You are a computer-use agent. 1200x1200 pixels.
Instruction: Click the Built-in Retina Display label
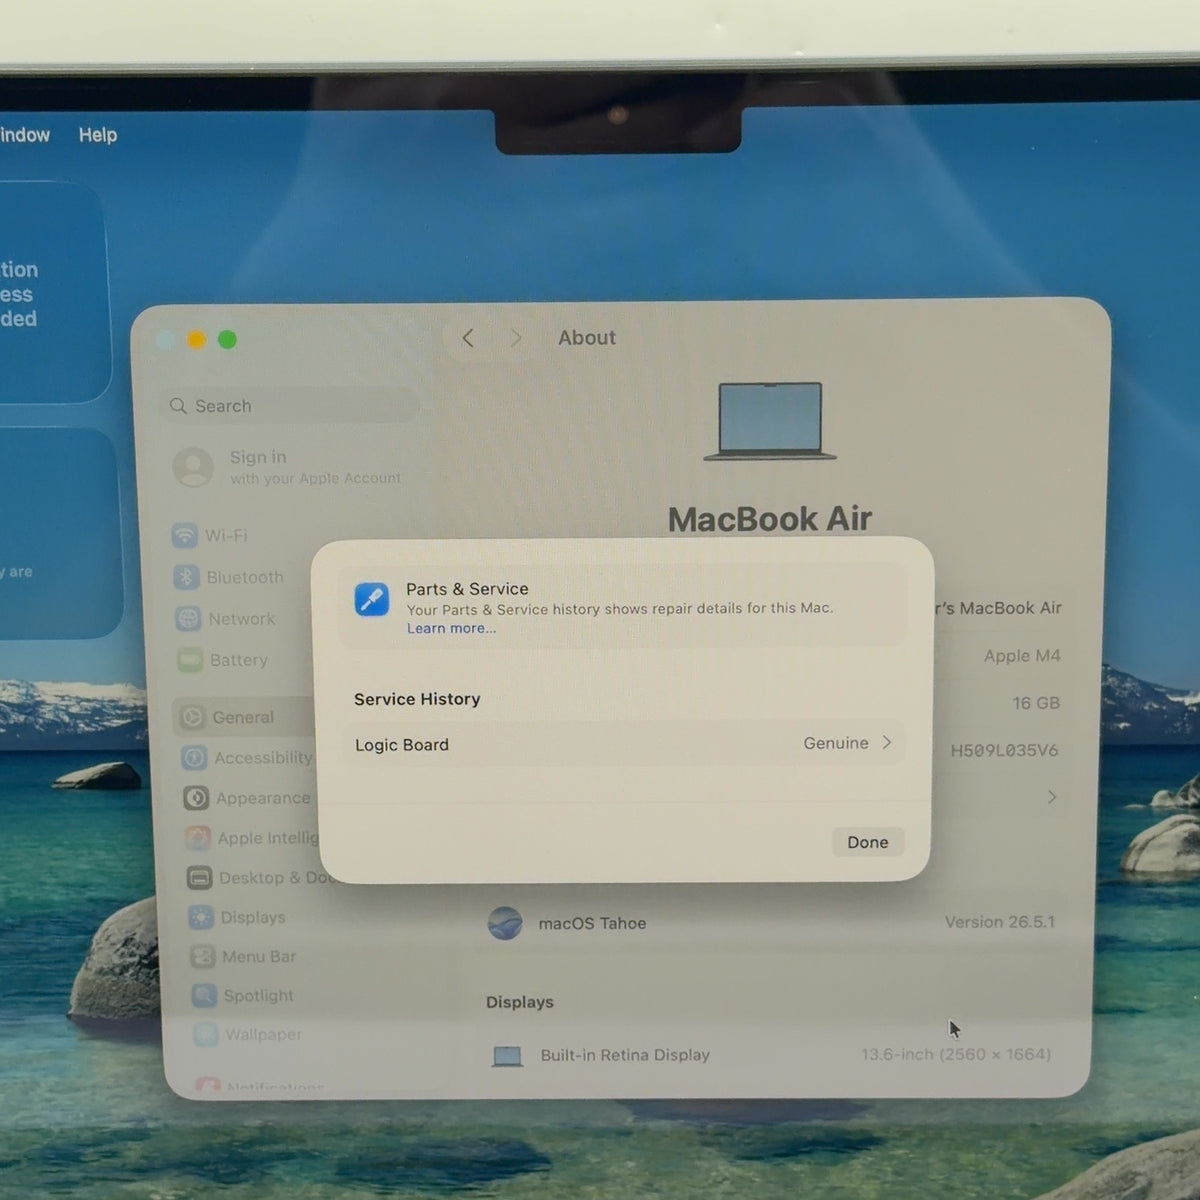625,1055
